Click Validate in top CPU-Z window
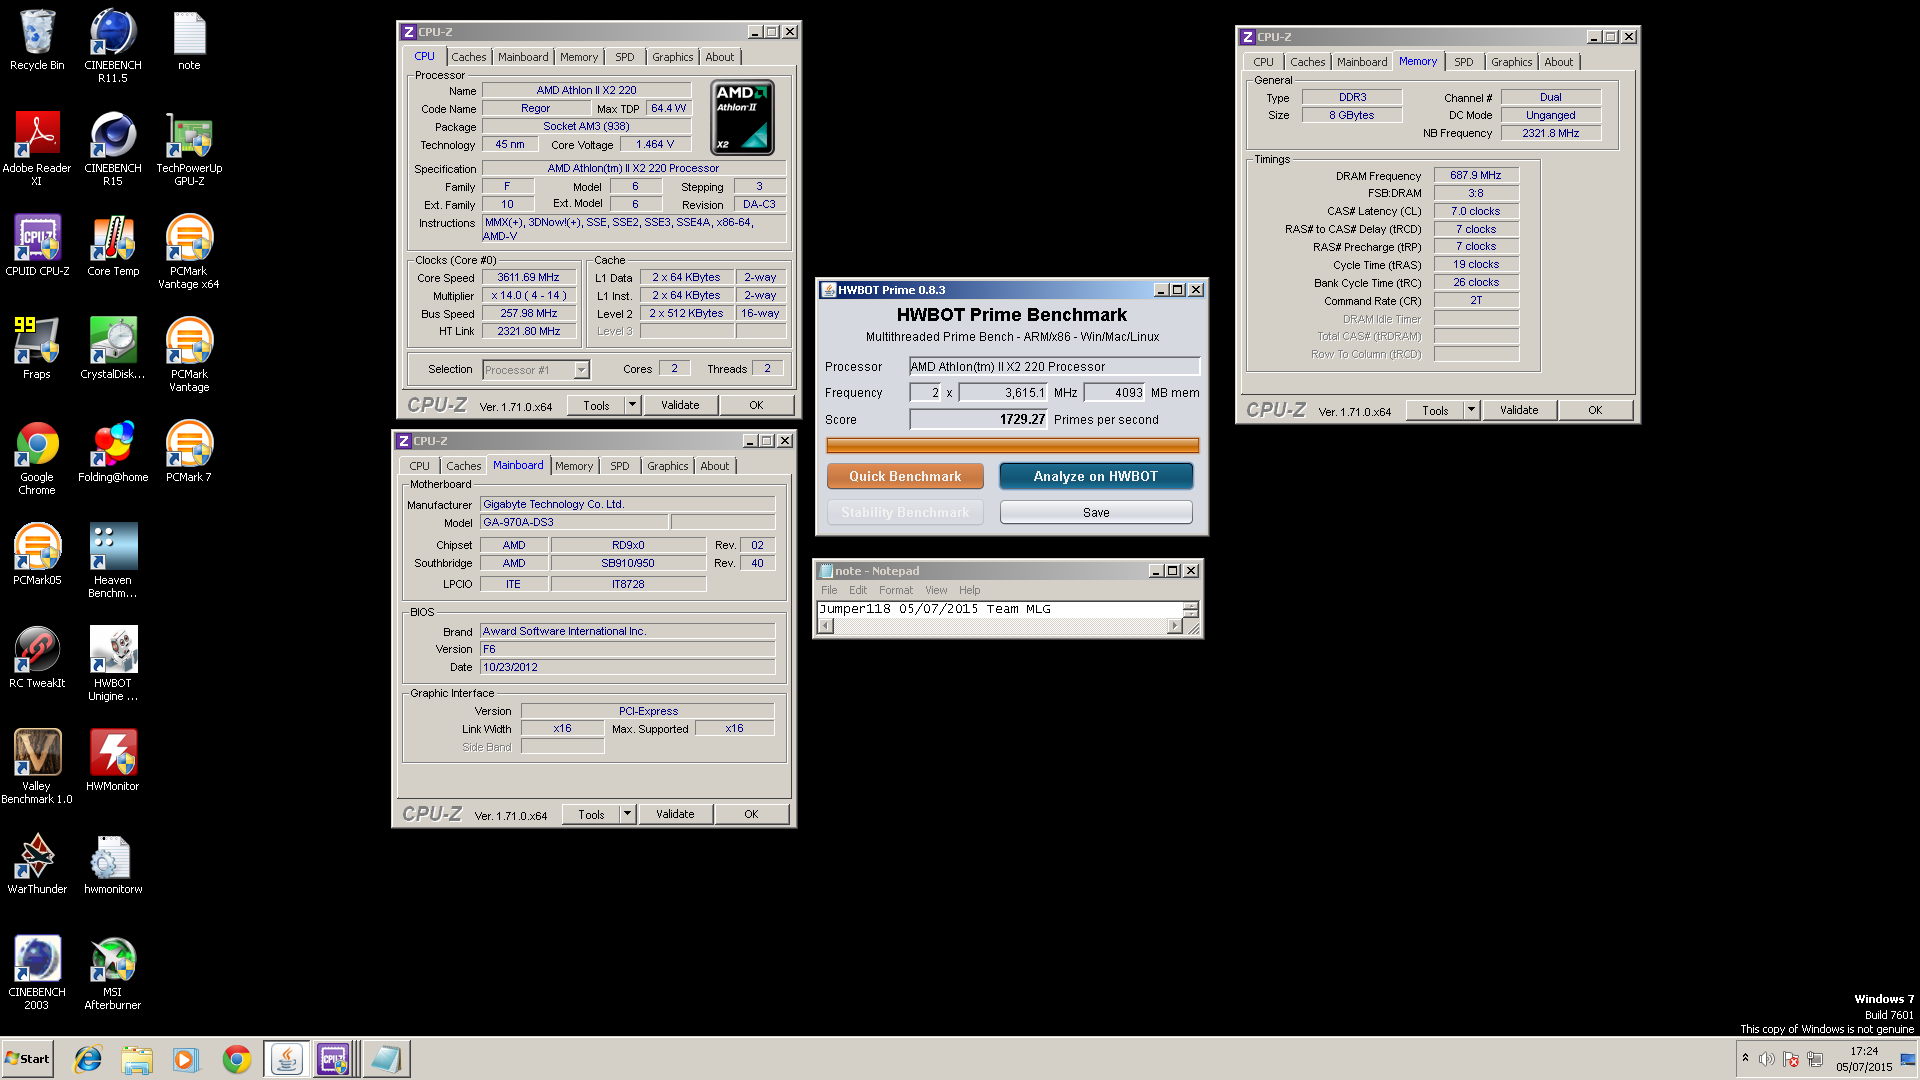The width and height of the screenshot is (1920, 1080). click(680, 405)
